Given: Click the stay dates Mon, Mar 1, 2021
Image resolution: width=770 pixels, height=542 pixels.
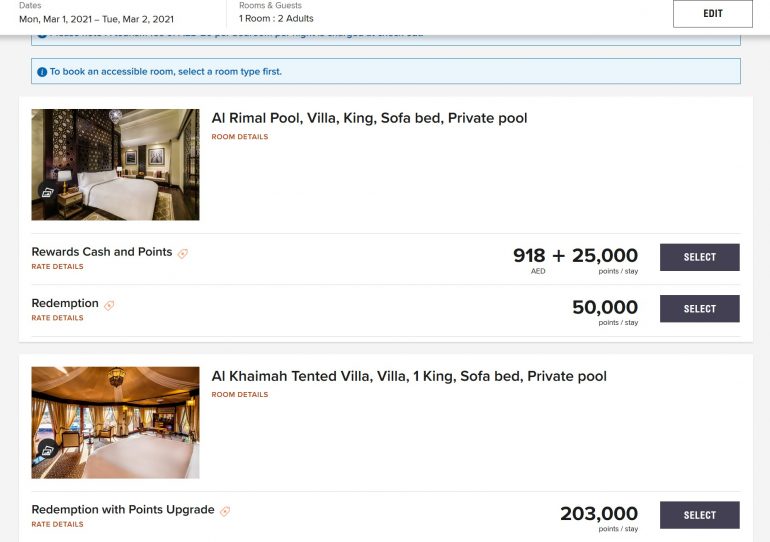Looking at the screenshot, I should pyautogui.click(x=96, y=19).
